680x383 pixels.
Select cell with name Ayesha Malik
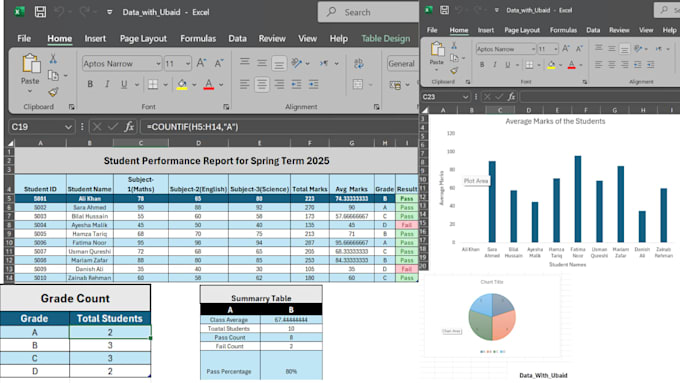tap(90, 225)
